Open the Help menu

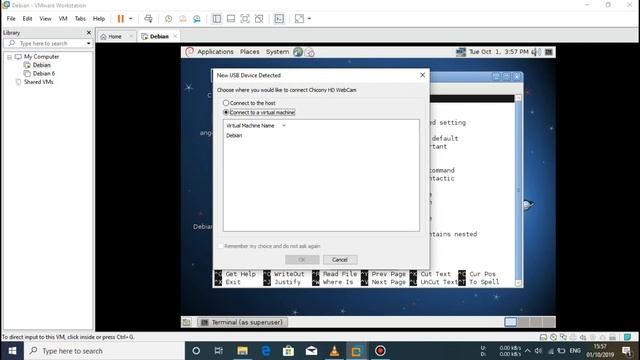pos(99,19)
